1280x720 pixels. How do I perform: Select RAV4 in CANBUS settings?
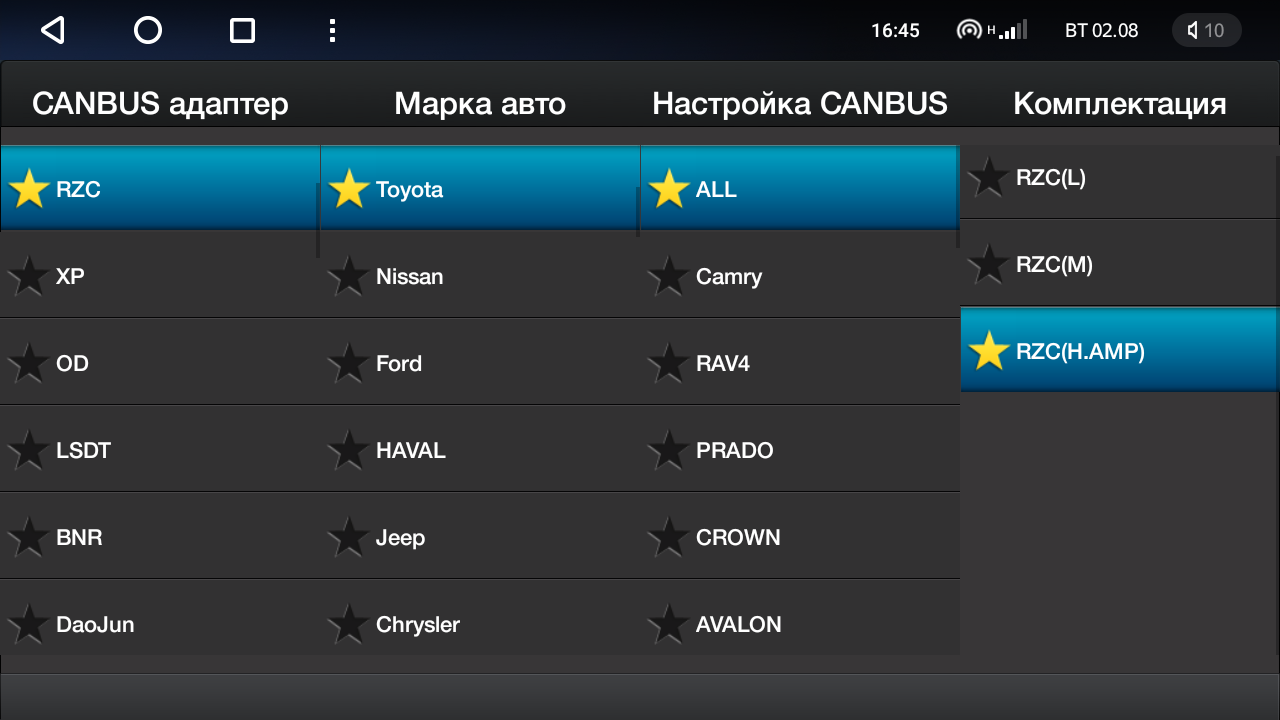pos(800,364)
